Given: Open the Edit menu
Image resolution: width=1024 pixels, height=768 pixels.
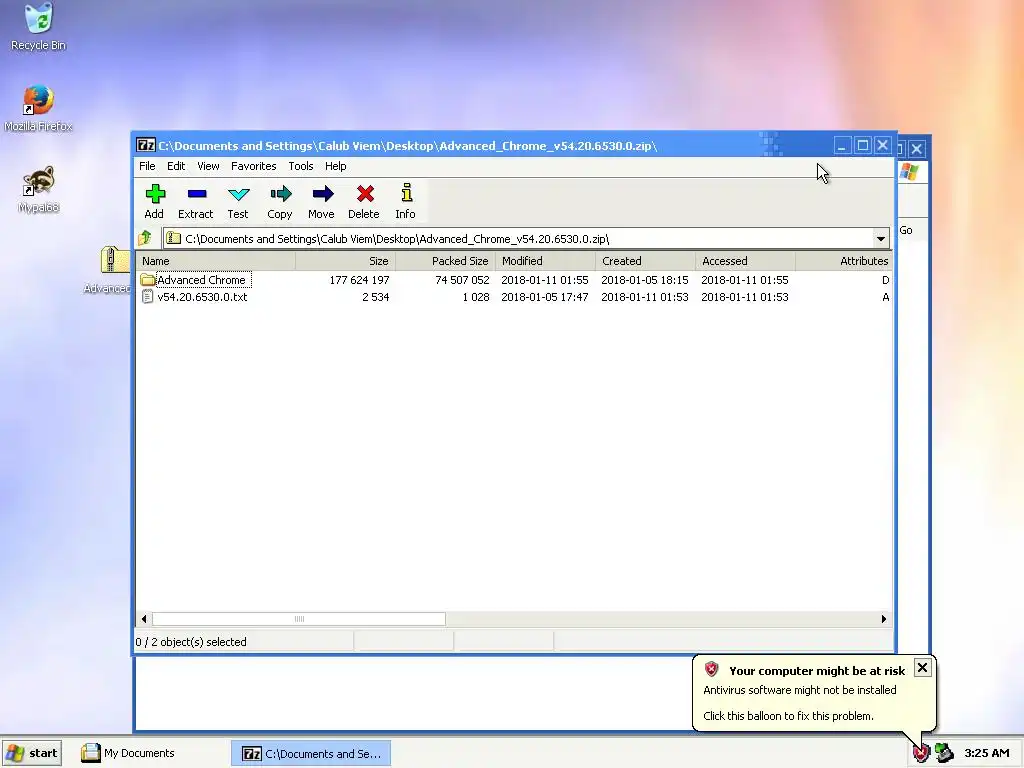Looking at the screenshot, I should [176, 166].
